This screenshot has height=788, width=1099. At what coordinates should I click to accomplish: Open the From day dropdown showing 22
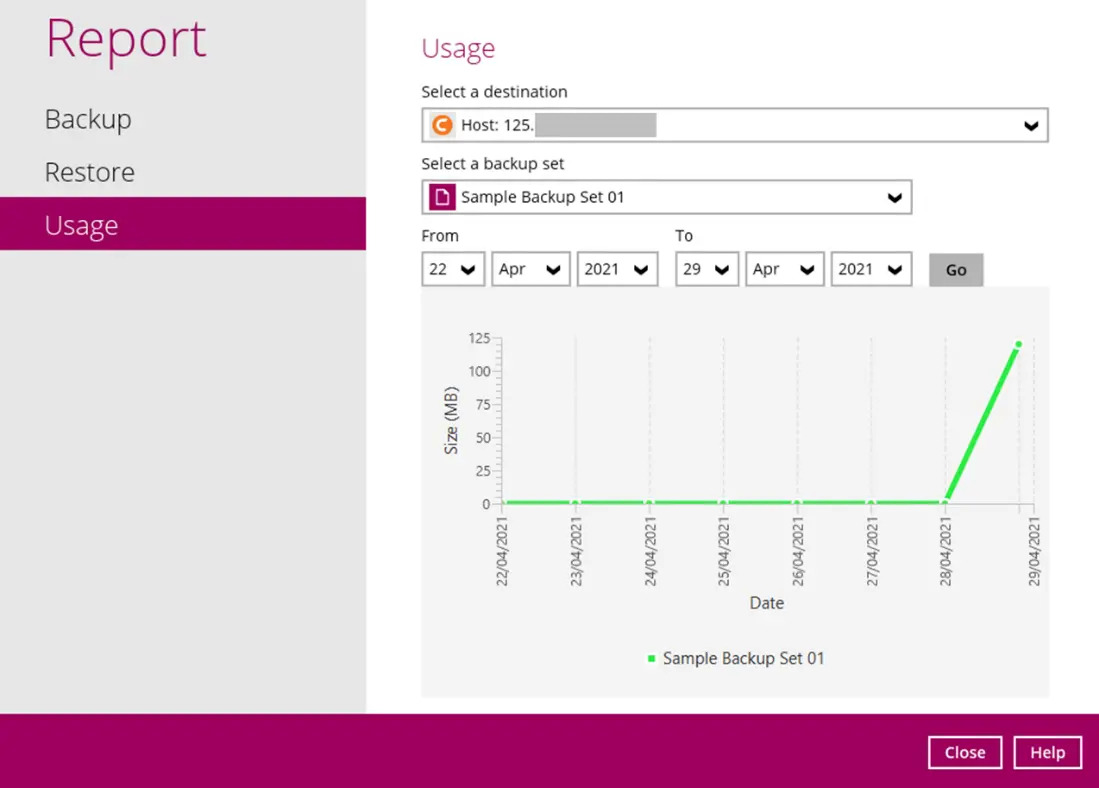(453, 269)
